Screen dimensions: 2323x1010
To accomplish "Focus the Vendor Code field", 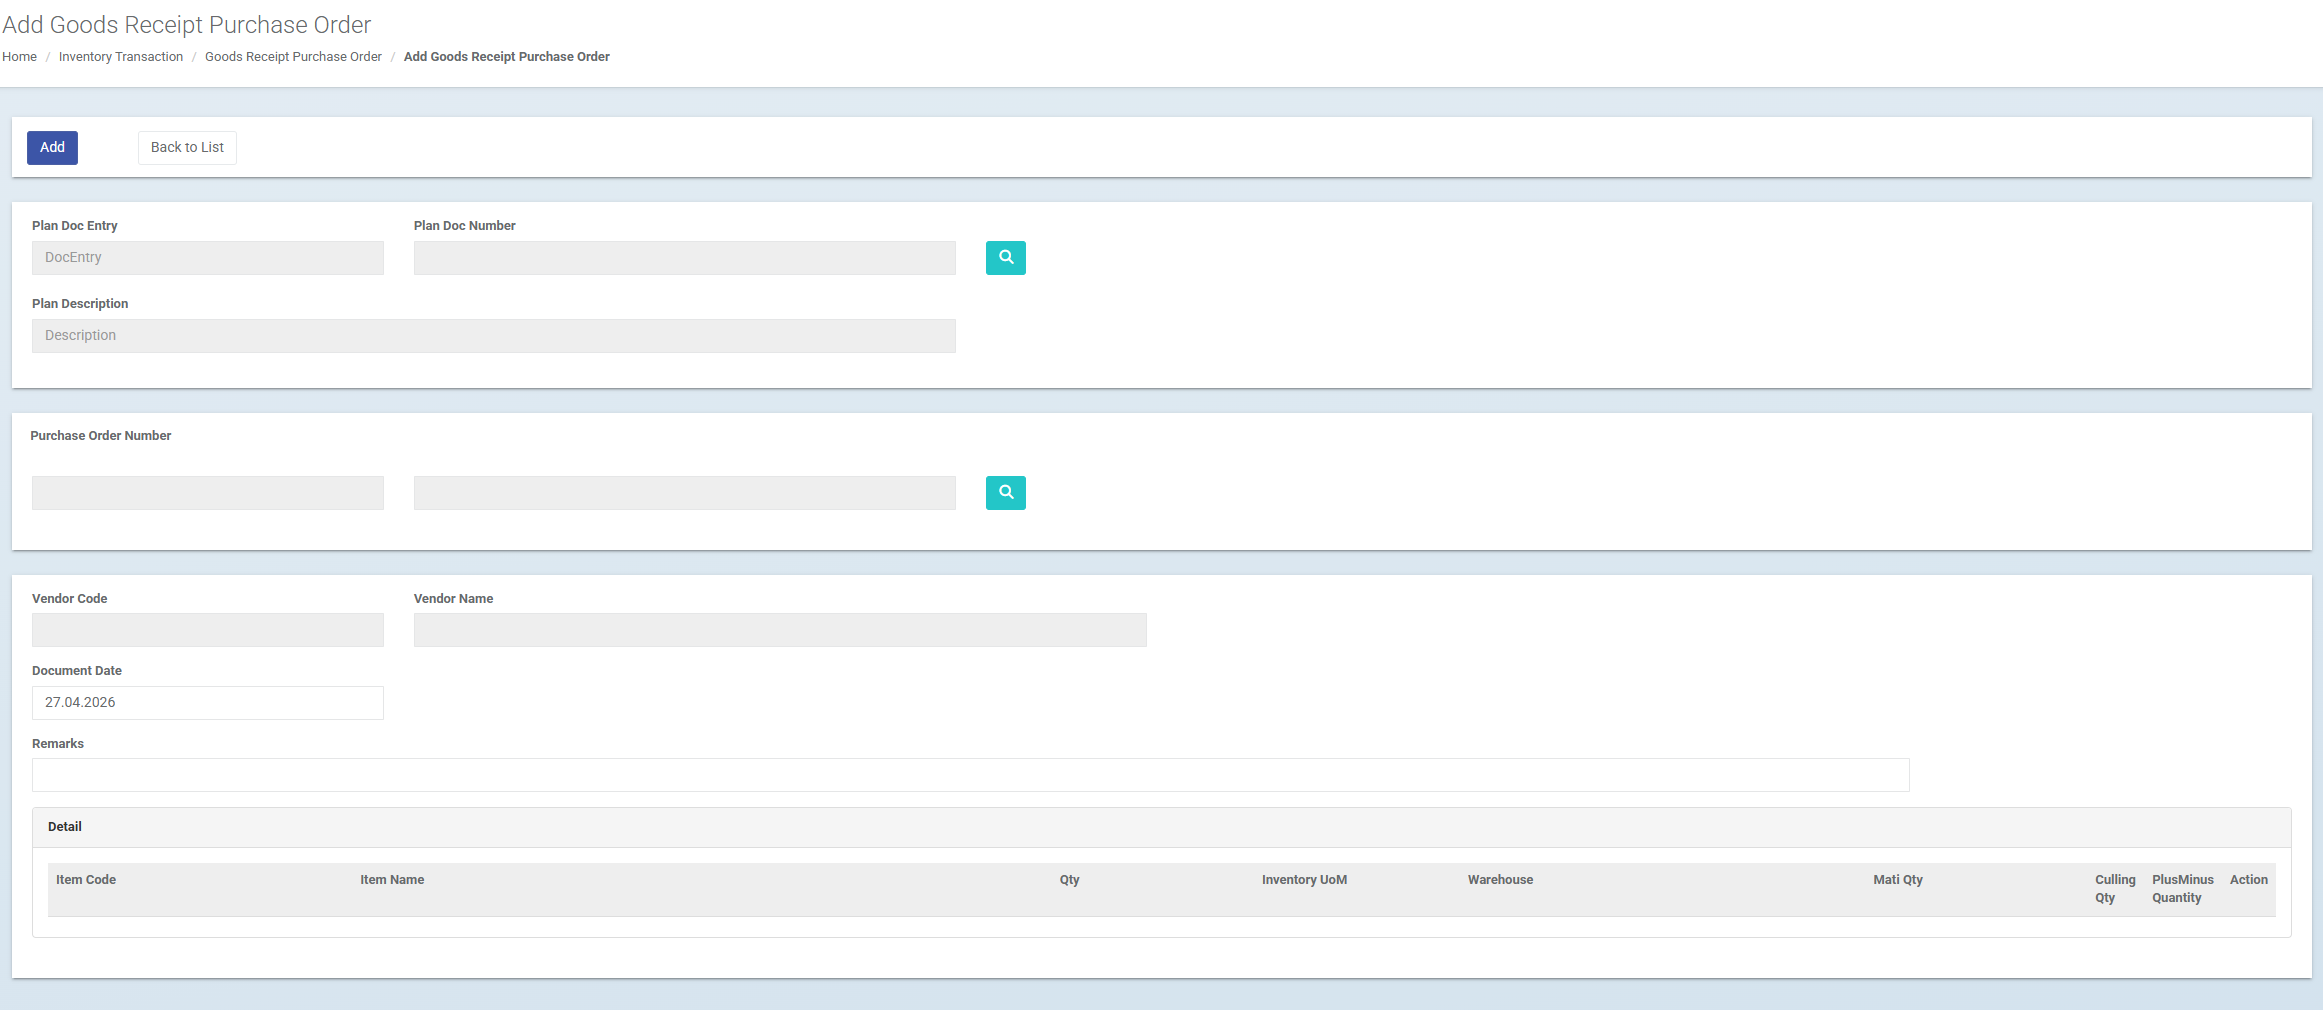I will click(x=208, y=630).
